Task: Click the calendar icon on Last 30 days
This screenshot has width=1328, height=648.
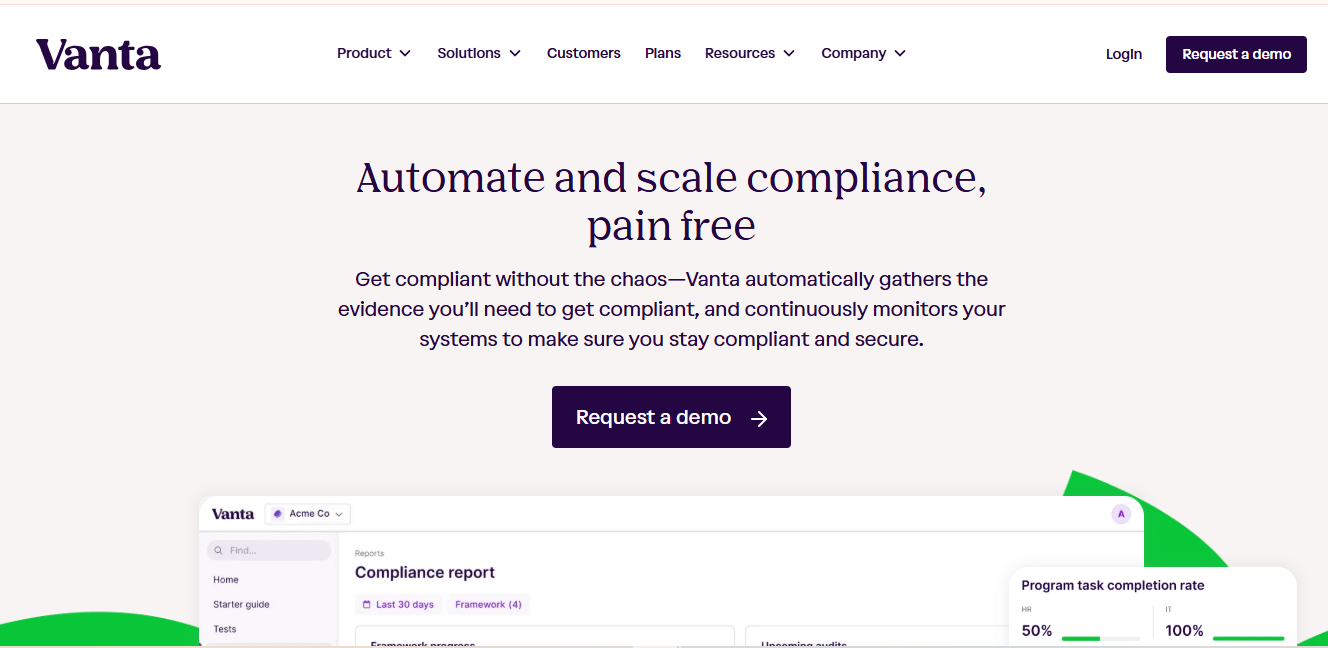Action: [366, 604]
